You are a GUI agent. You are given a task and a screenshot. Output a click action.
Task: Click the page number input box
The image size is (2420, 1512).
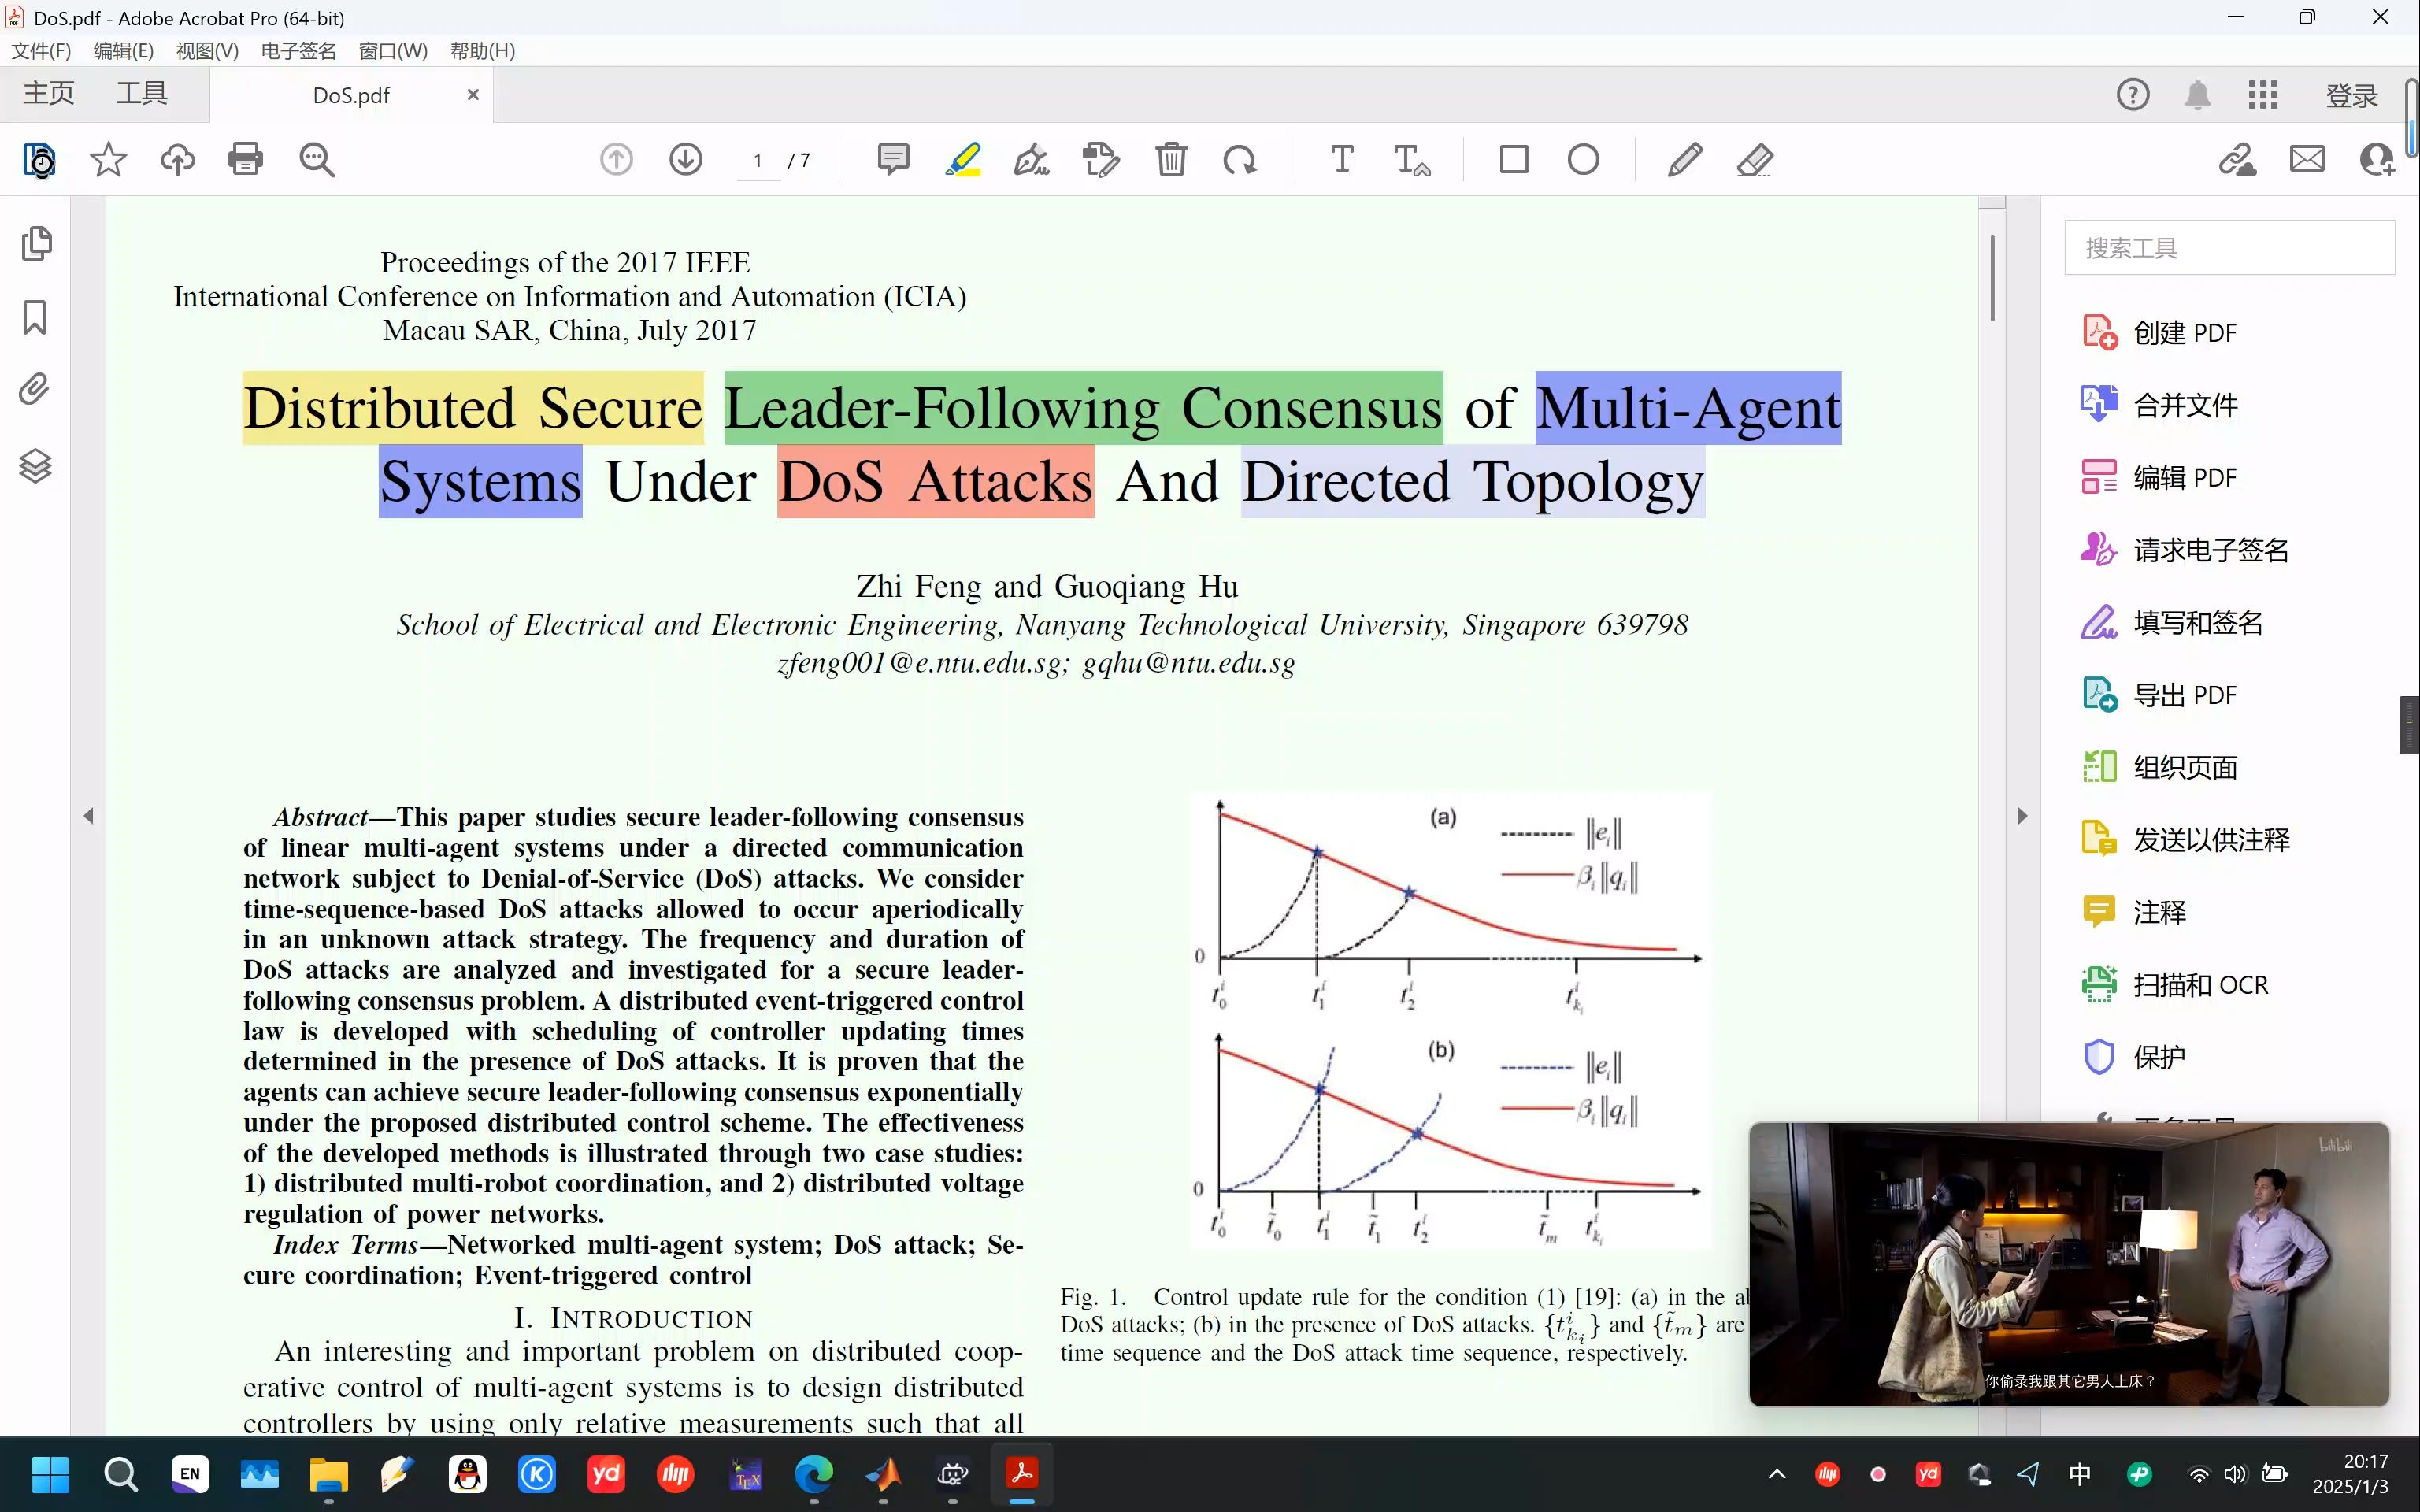click(758, 160)
